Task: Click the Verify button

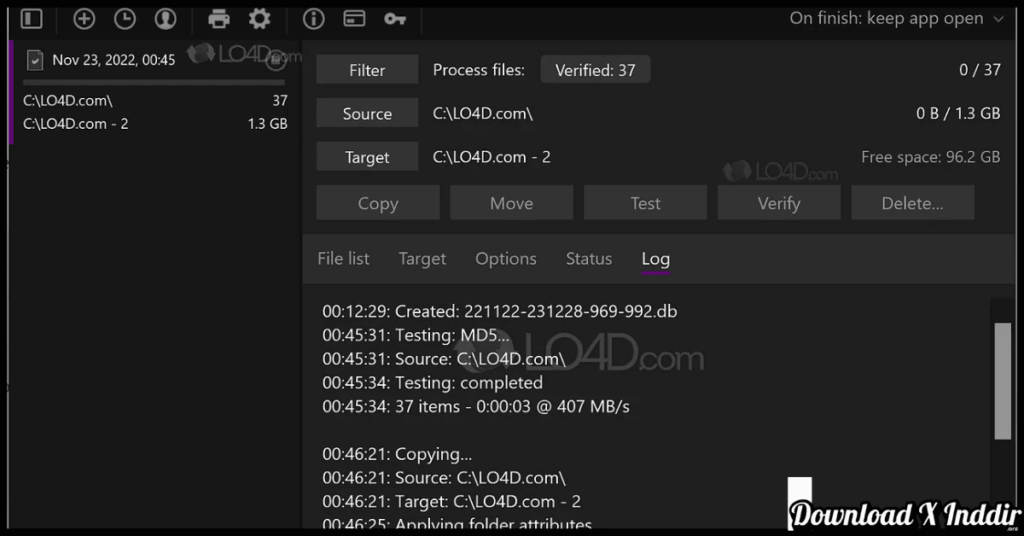Action: (779, 203)
